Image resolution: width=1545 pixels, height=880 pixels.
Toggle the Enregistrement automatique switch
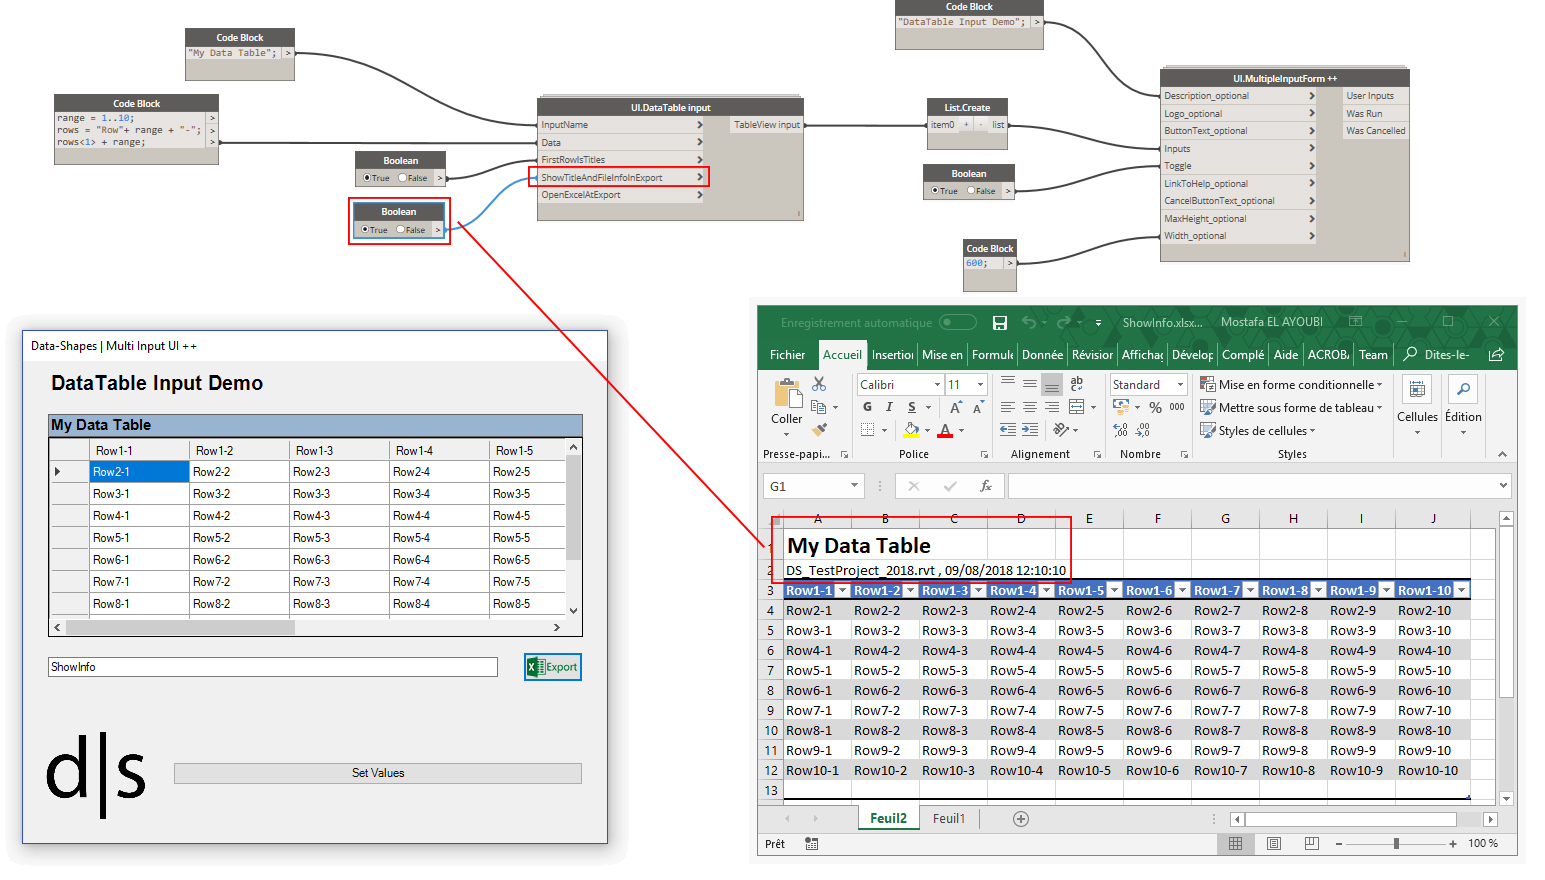pyautogui.click(x=957, y=322)
